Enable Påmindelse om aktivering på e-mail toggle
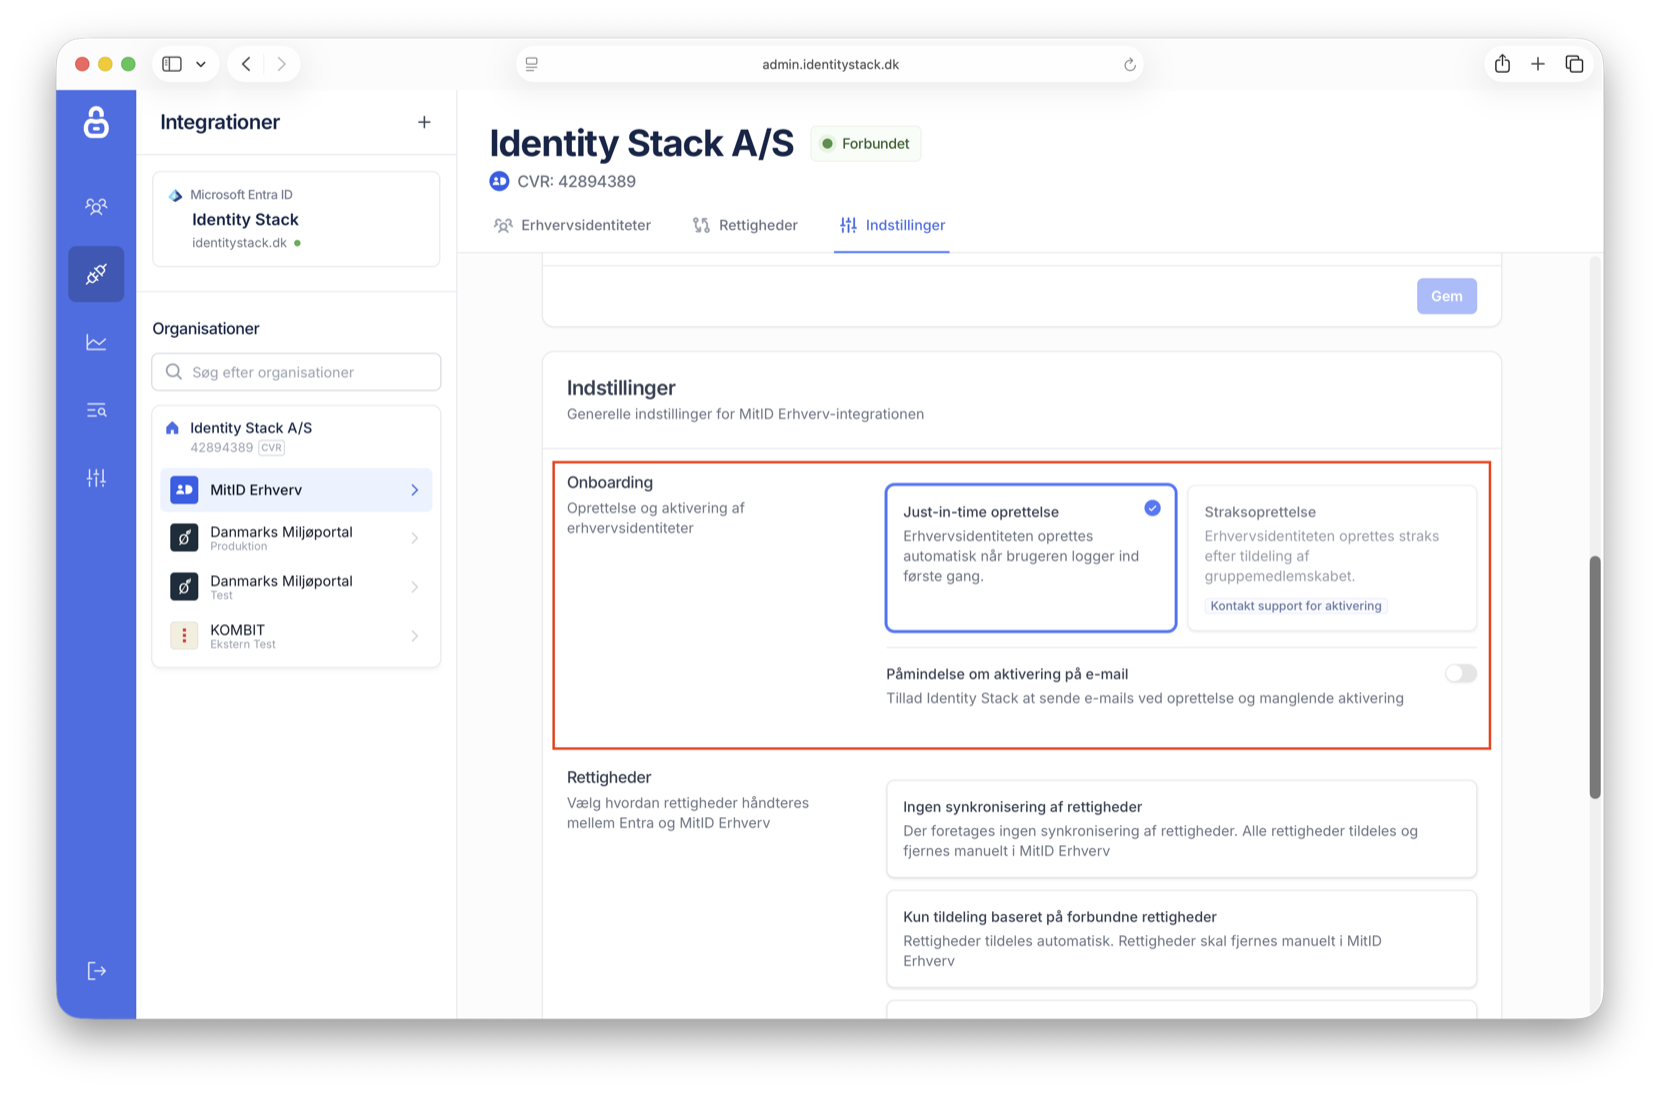1660x1093 pixels. pos(1460,674)
